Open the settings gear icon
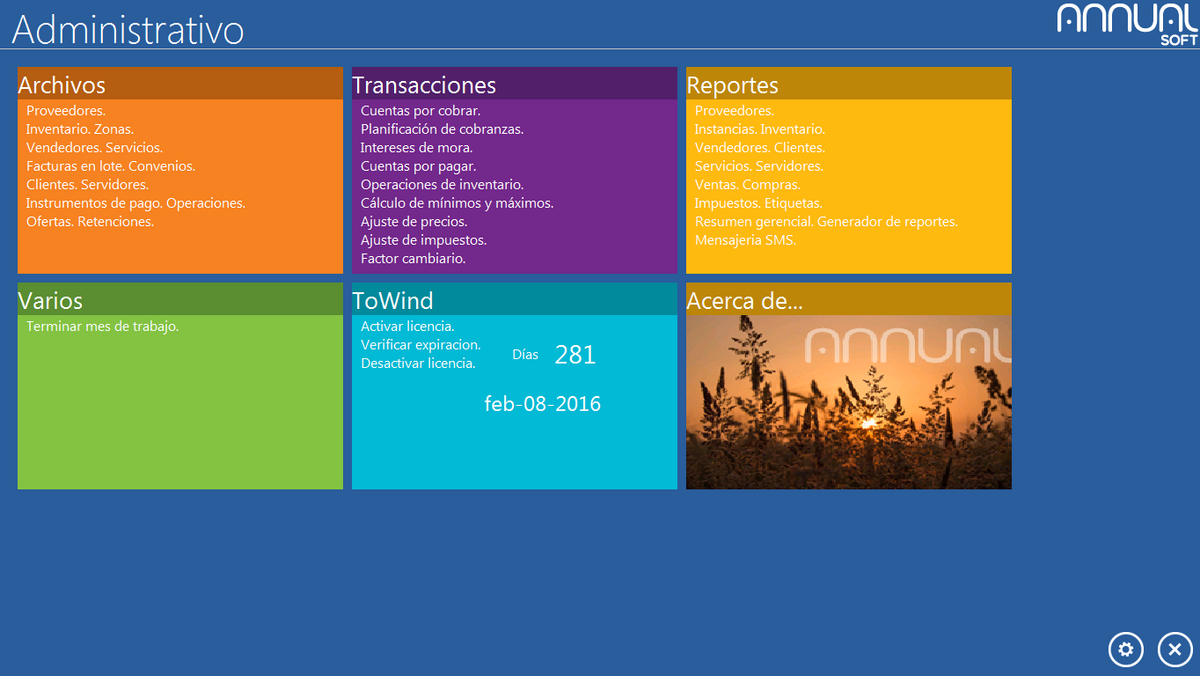This screenshot has height=676, width=1200. tap(1126, 650)
